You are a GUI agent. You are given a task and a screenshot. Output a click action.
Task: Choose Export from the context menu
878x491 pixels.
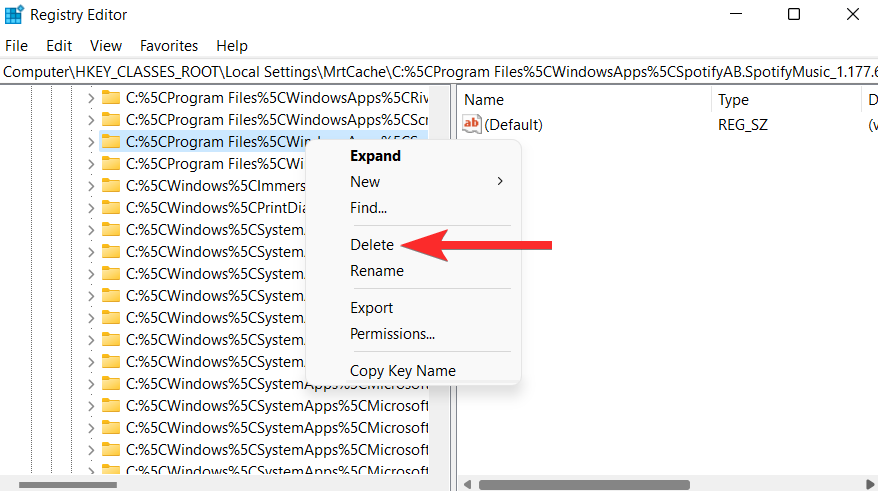(372, 308)
